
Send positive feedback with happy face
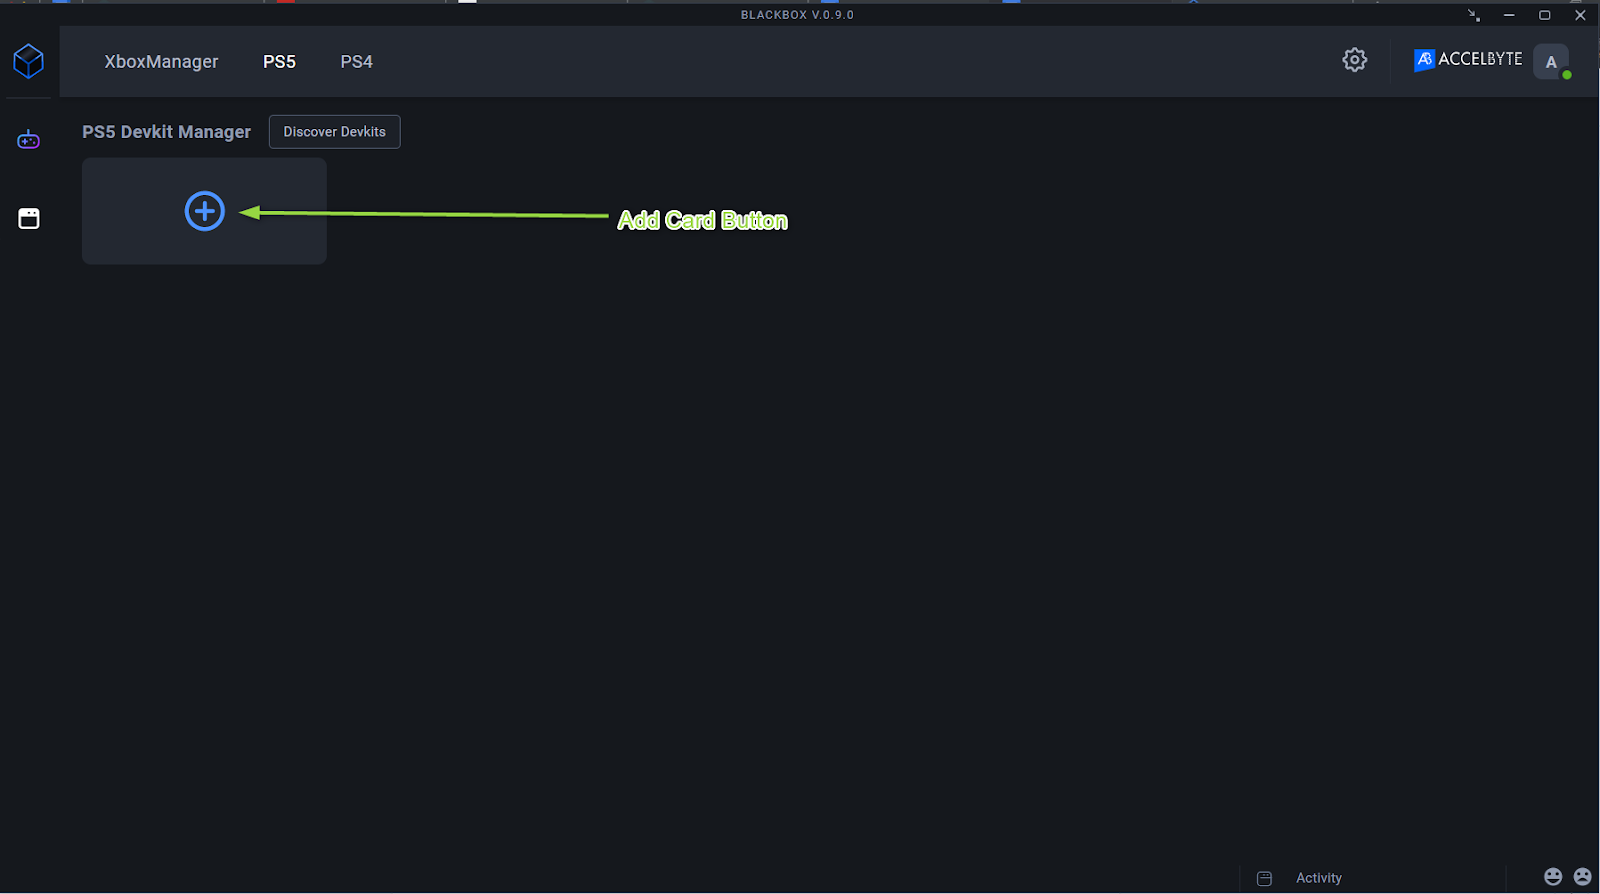[x=1553, y=877]
